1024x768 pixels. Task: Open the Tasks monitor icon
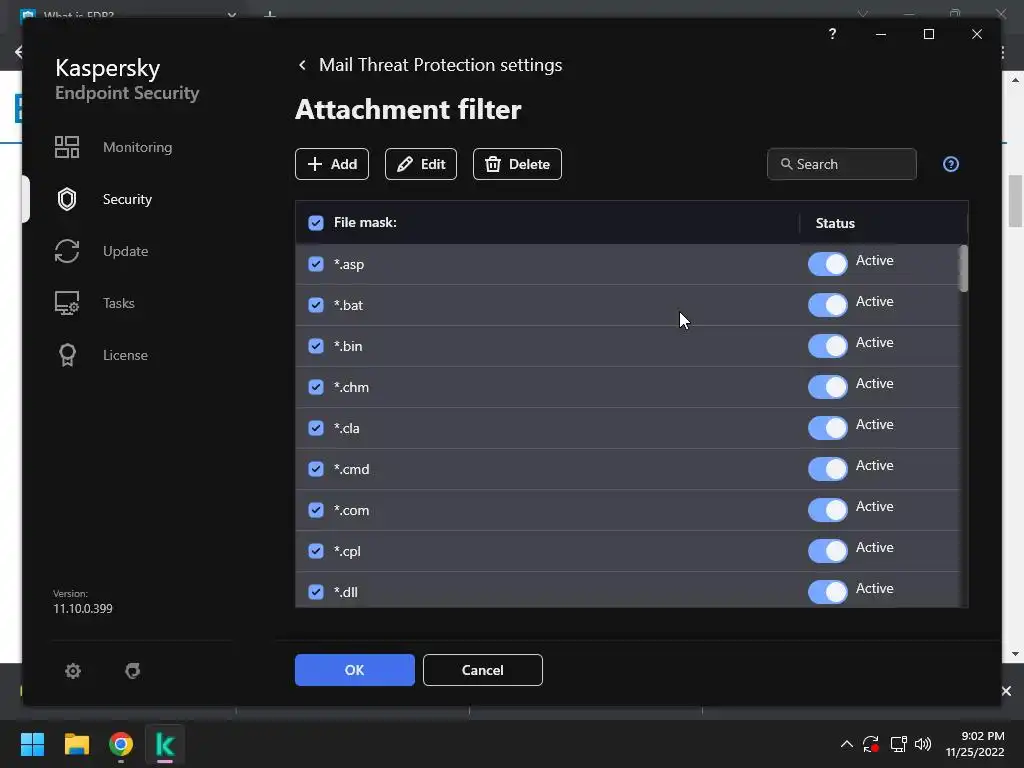tap(67, 303)
